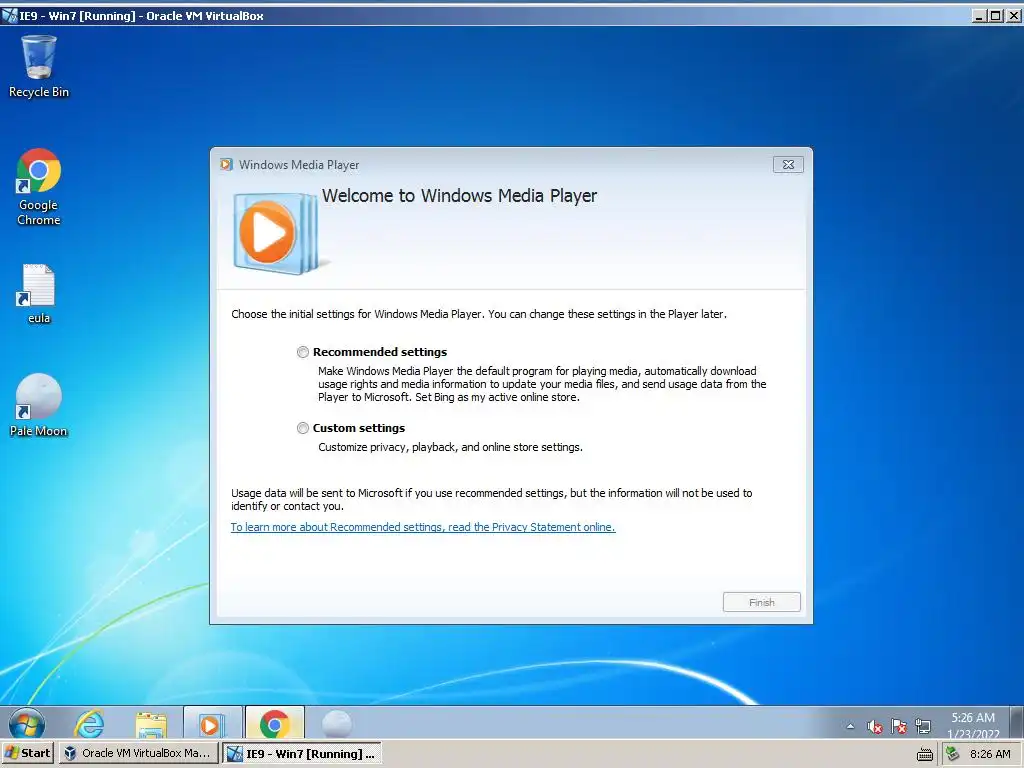The image size is (1024, 768).
Task: Click the Show desktop strip in Win7
Action: pyautogui.click(x=1016, y=722)
